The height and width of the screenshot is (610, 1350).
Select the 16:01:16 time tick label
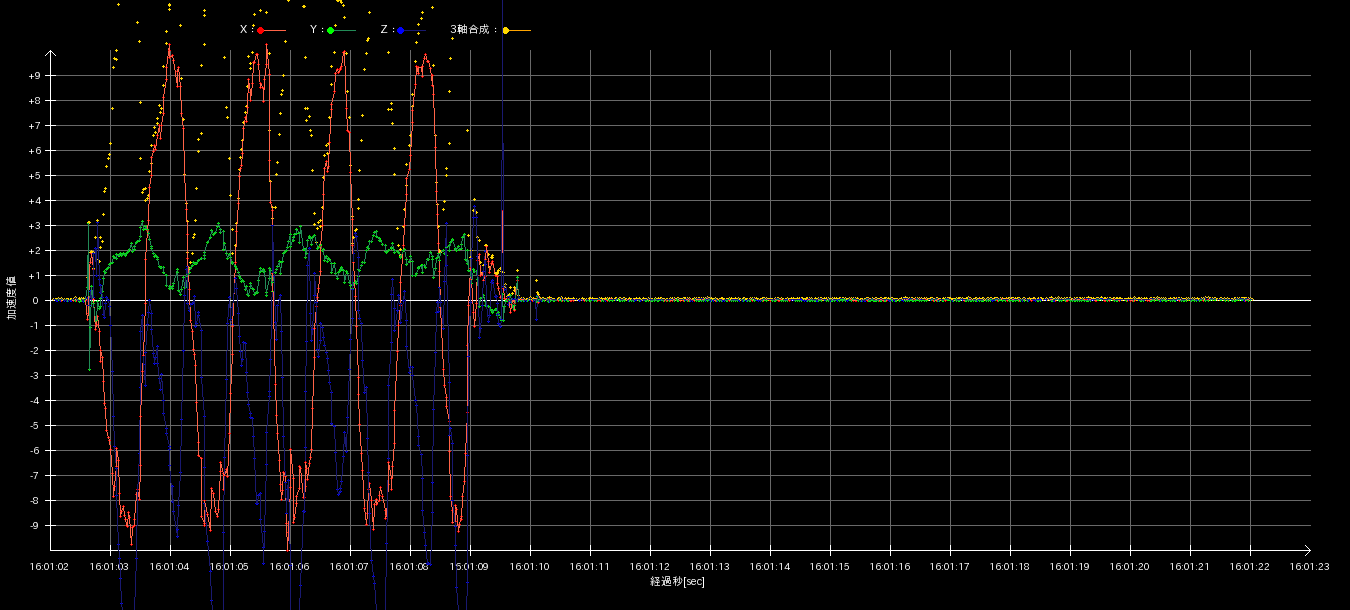pyautogui.click(x=890, y=566)
